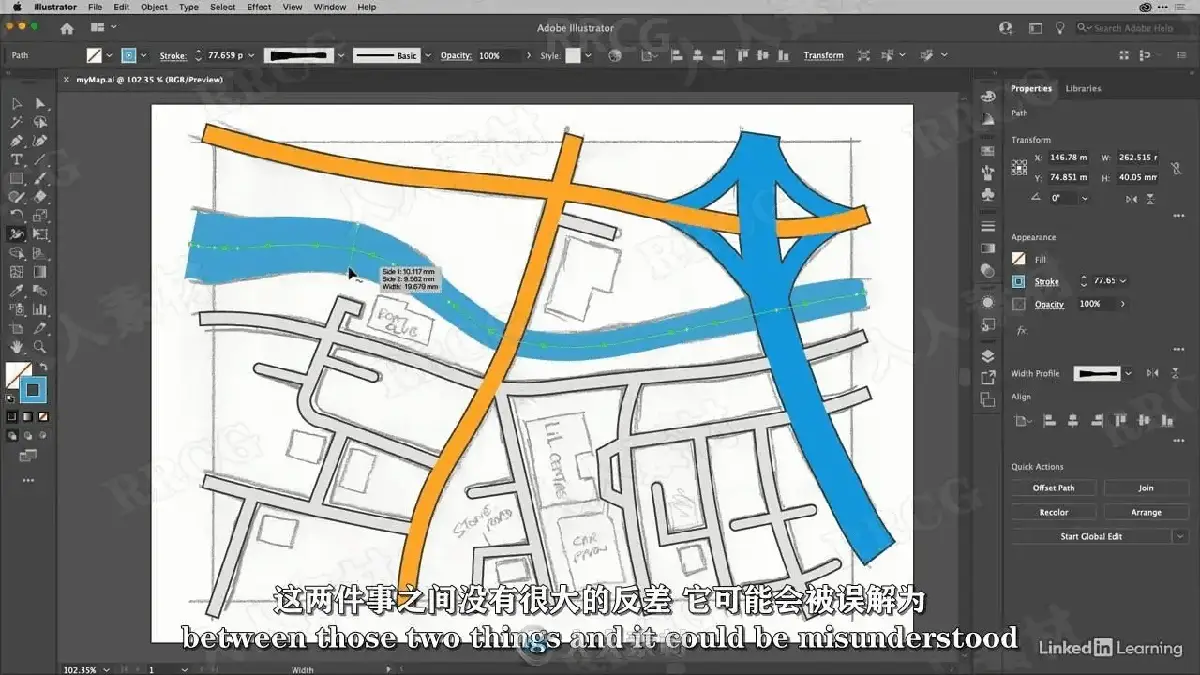Select the Shape Builder tool

click(17, 253)
